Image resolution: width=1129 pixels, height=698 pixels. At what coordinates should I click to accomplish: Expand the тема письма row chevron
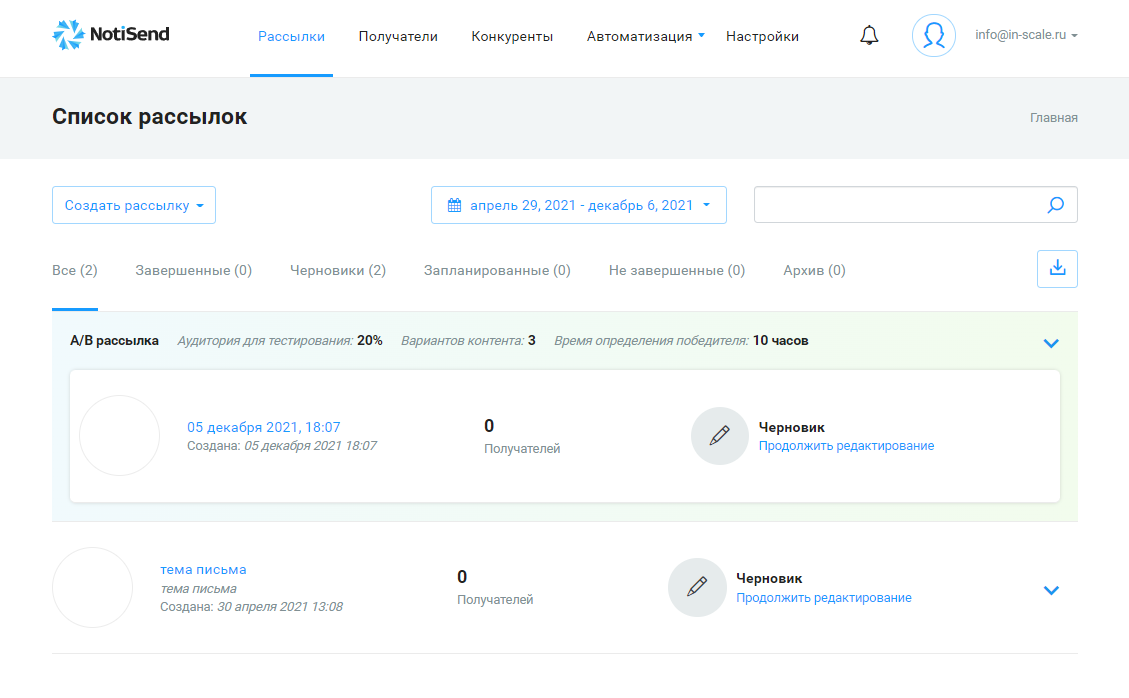(1051, 590)
